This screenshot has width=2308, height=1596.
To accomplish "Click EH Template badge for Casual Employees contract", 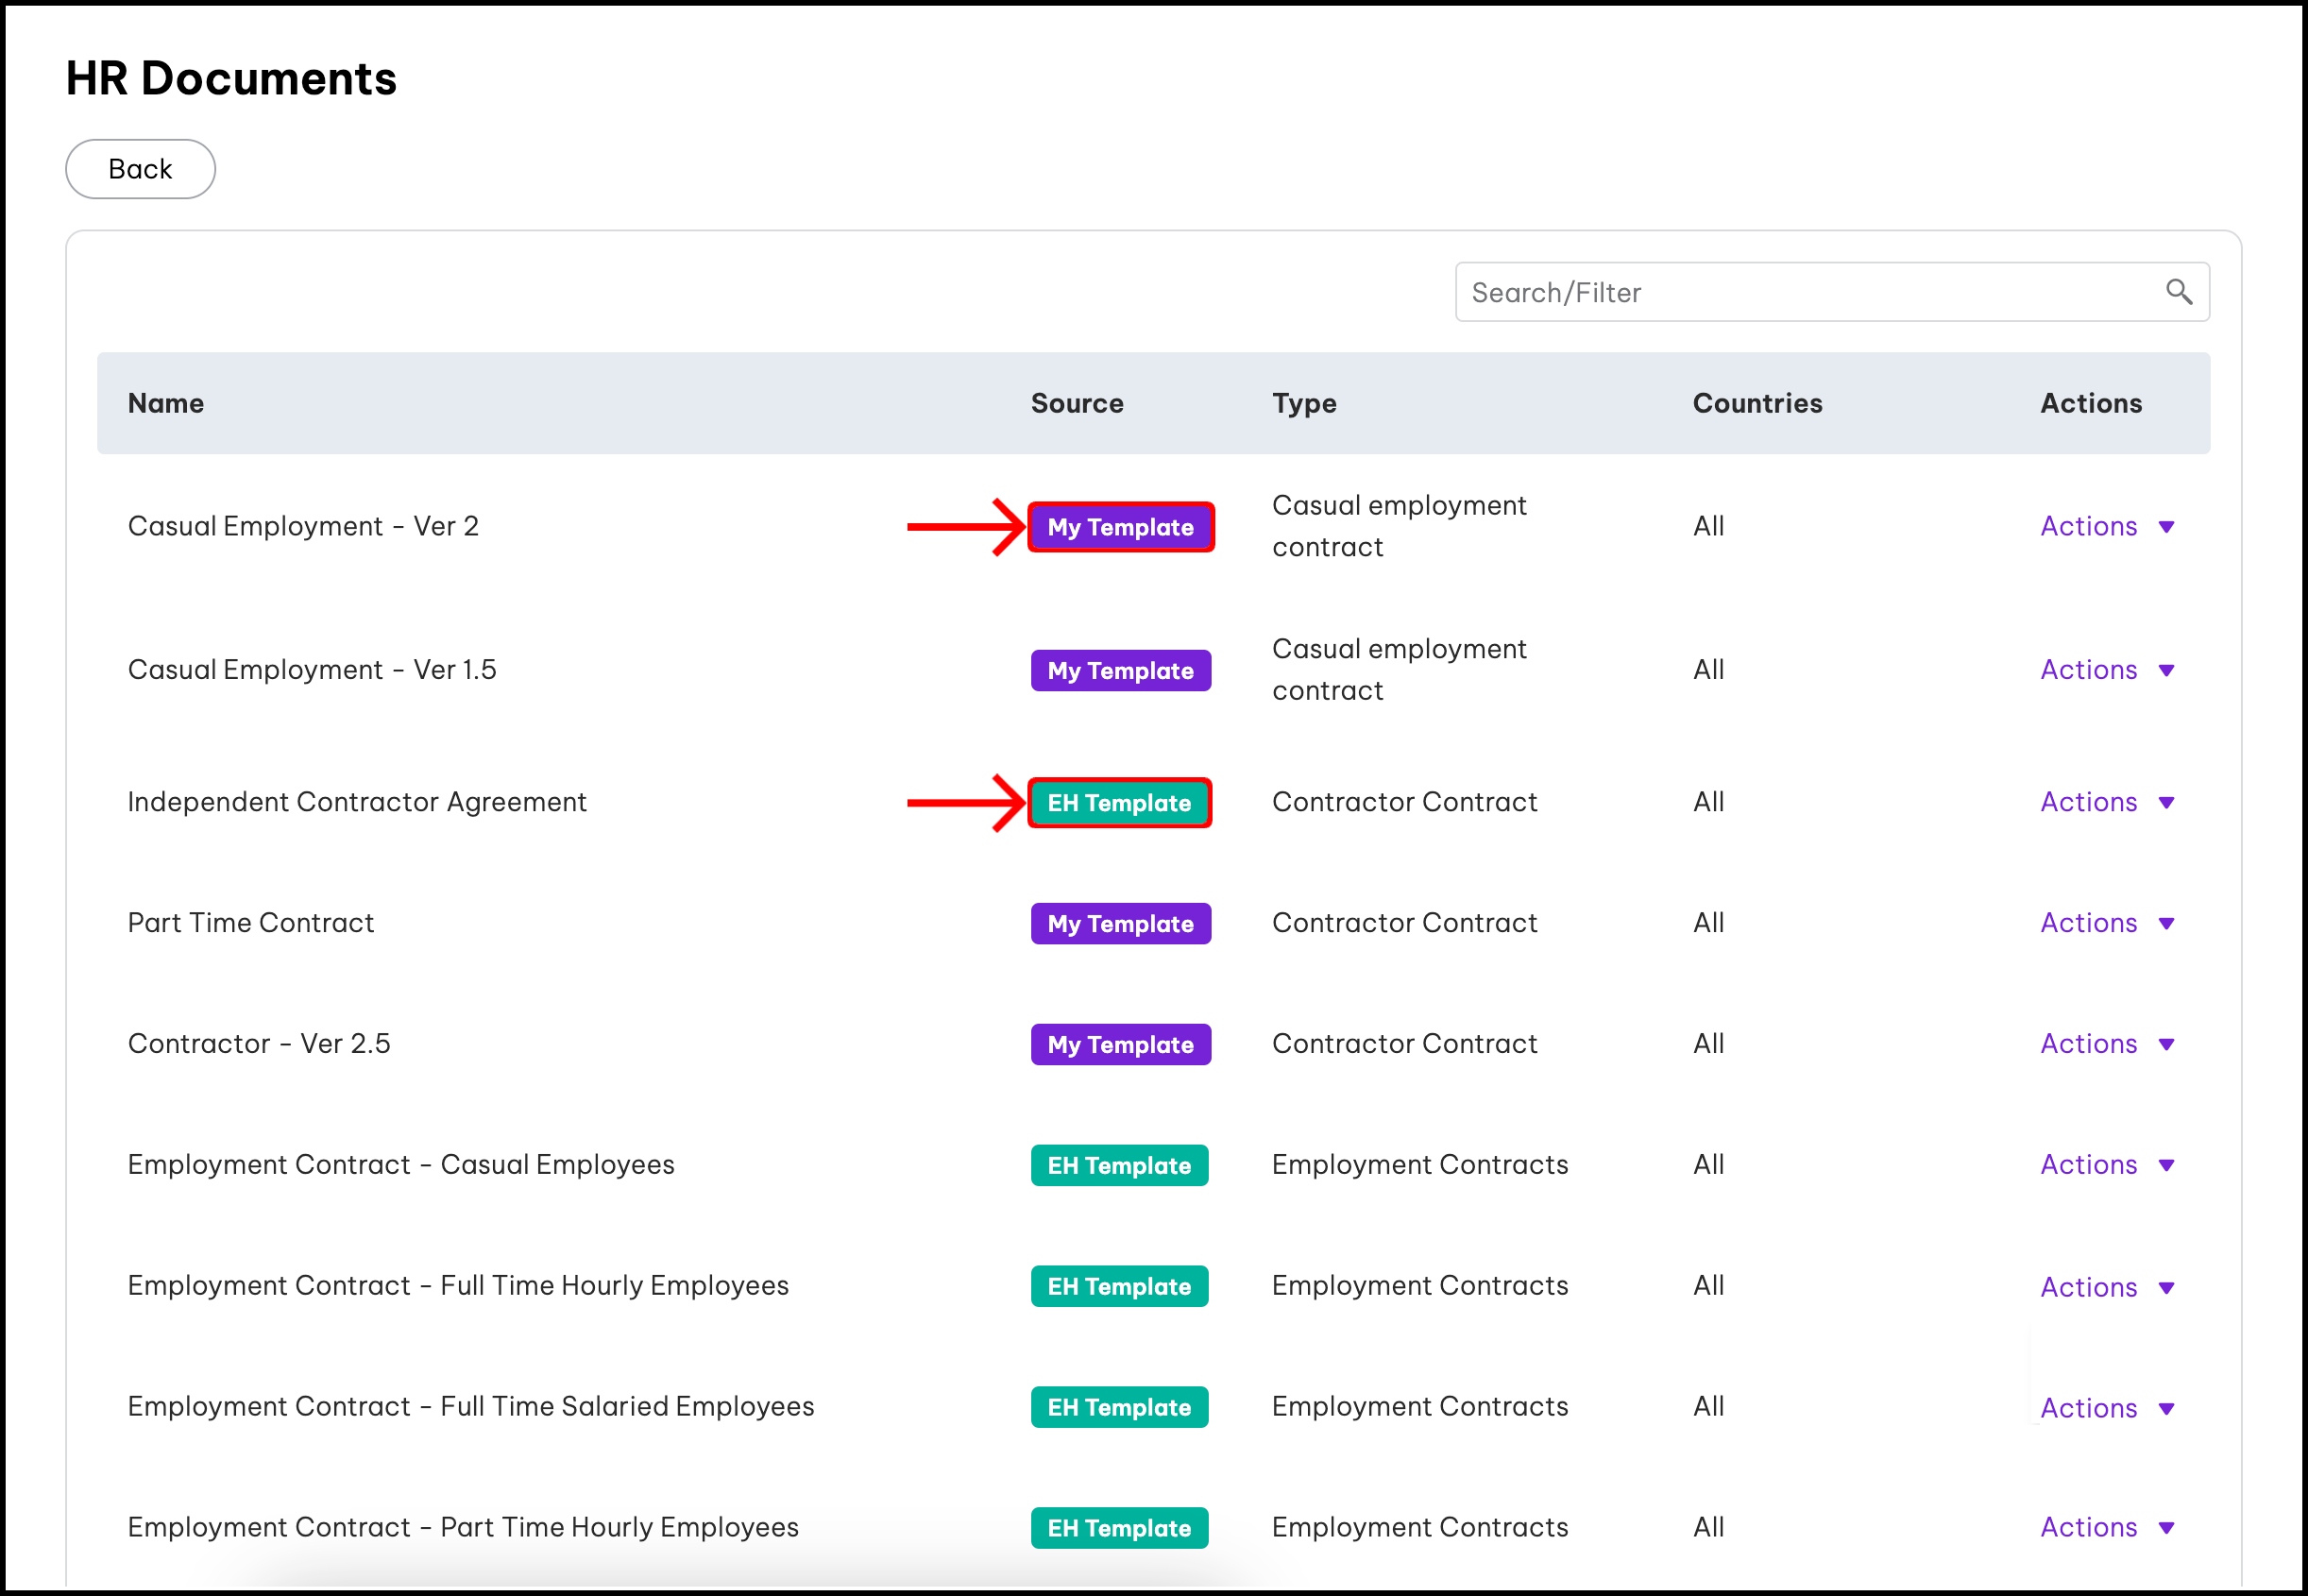I will [1119, 1166].
